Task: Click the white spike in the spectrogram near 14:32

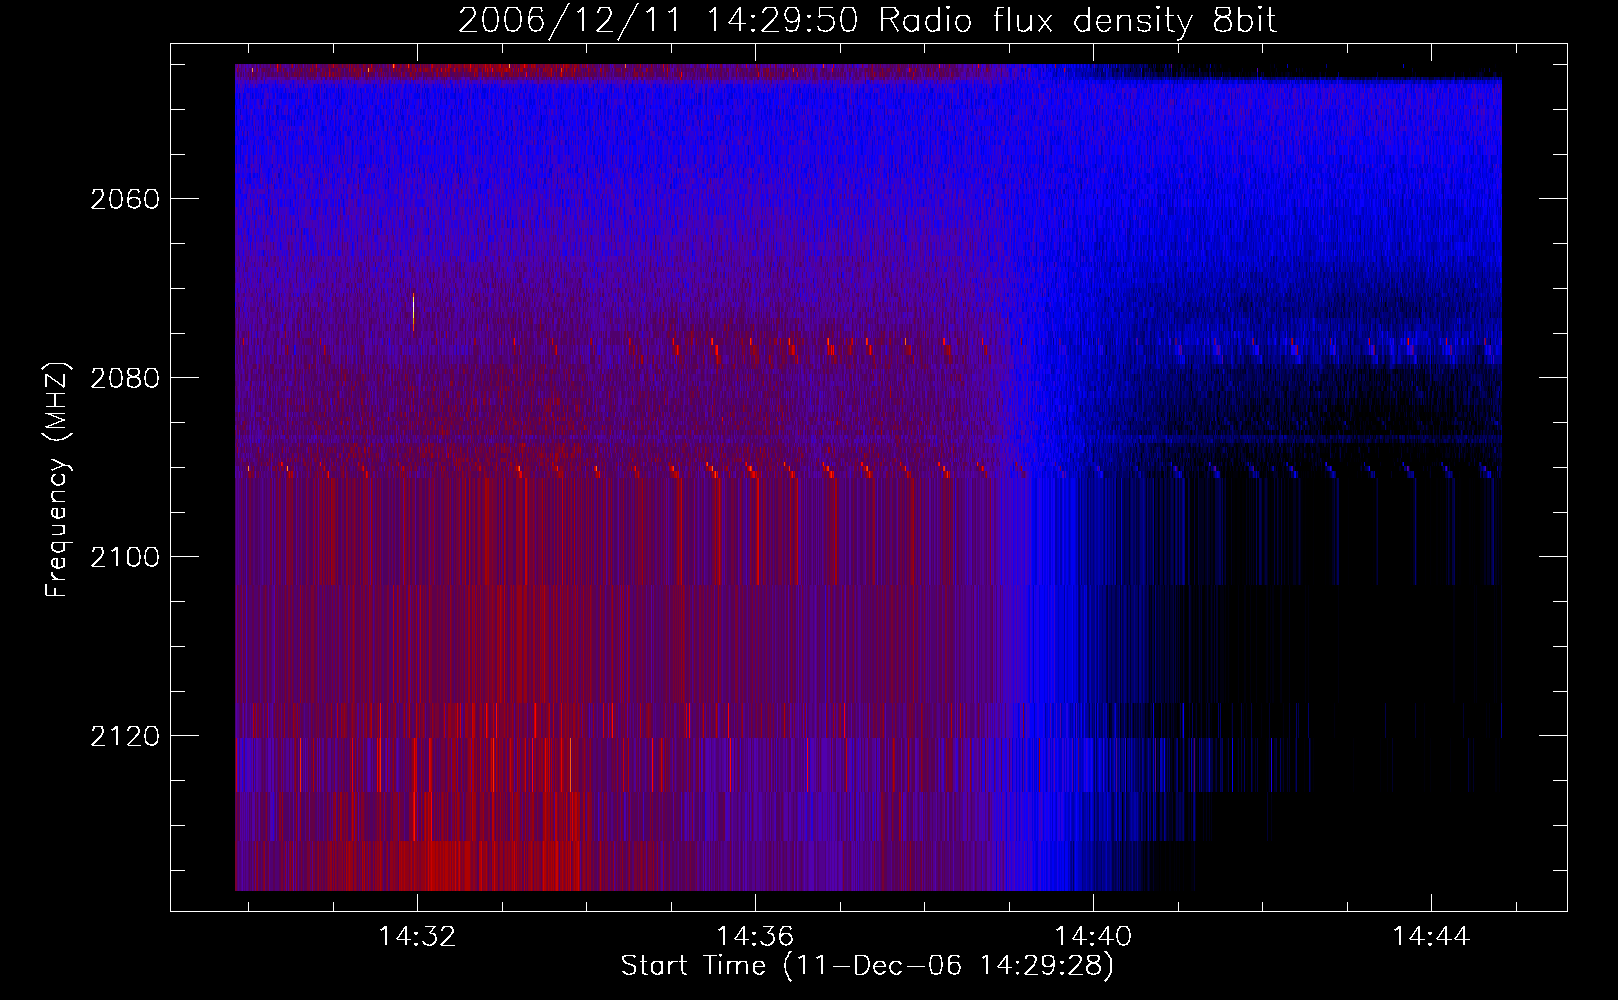Action: coord(413,312)
